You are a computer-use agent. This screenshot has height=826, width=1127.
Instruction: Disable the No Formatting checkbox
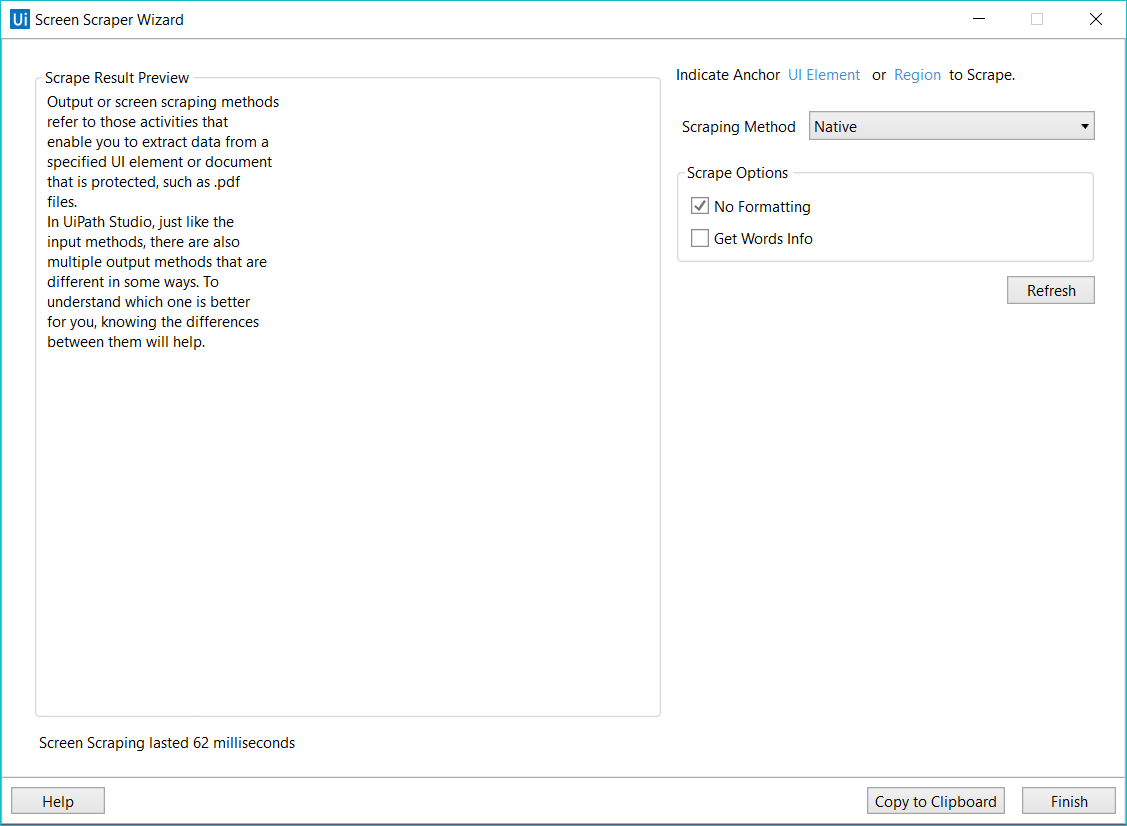click(x=700, y=207)
